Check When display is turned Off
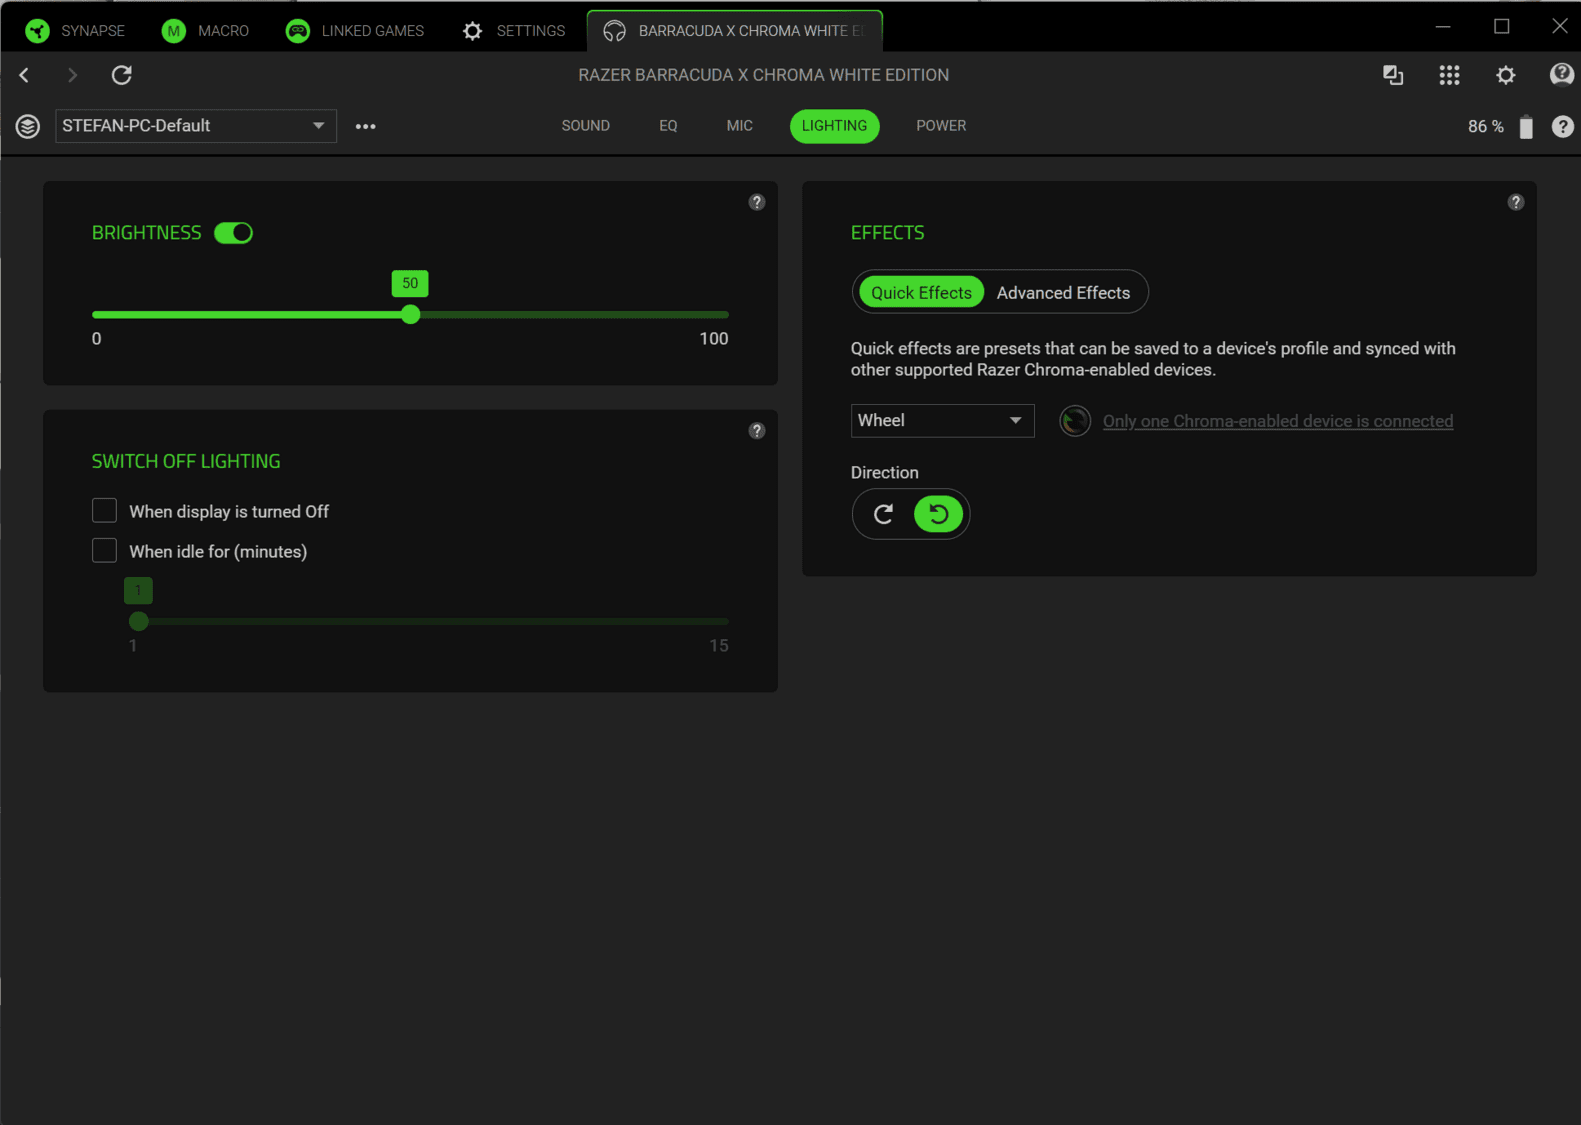The width and height of the screenshot is (1581, 1125). (105, 511)
